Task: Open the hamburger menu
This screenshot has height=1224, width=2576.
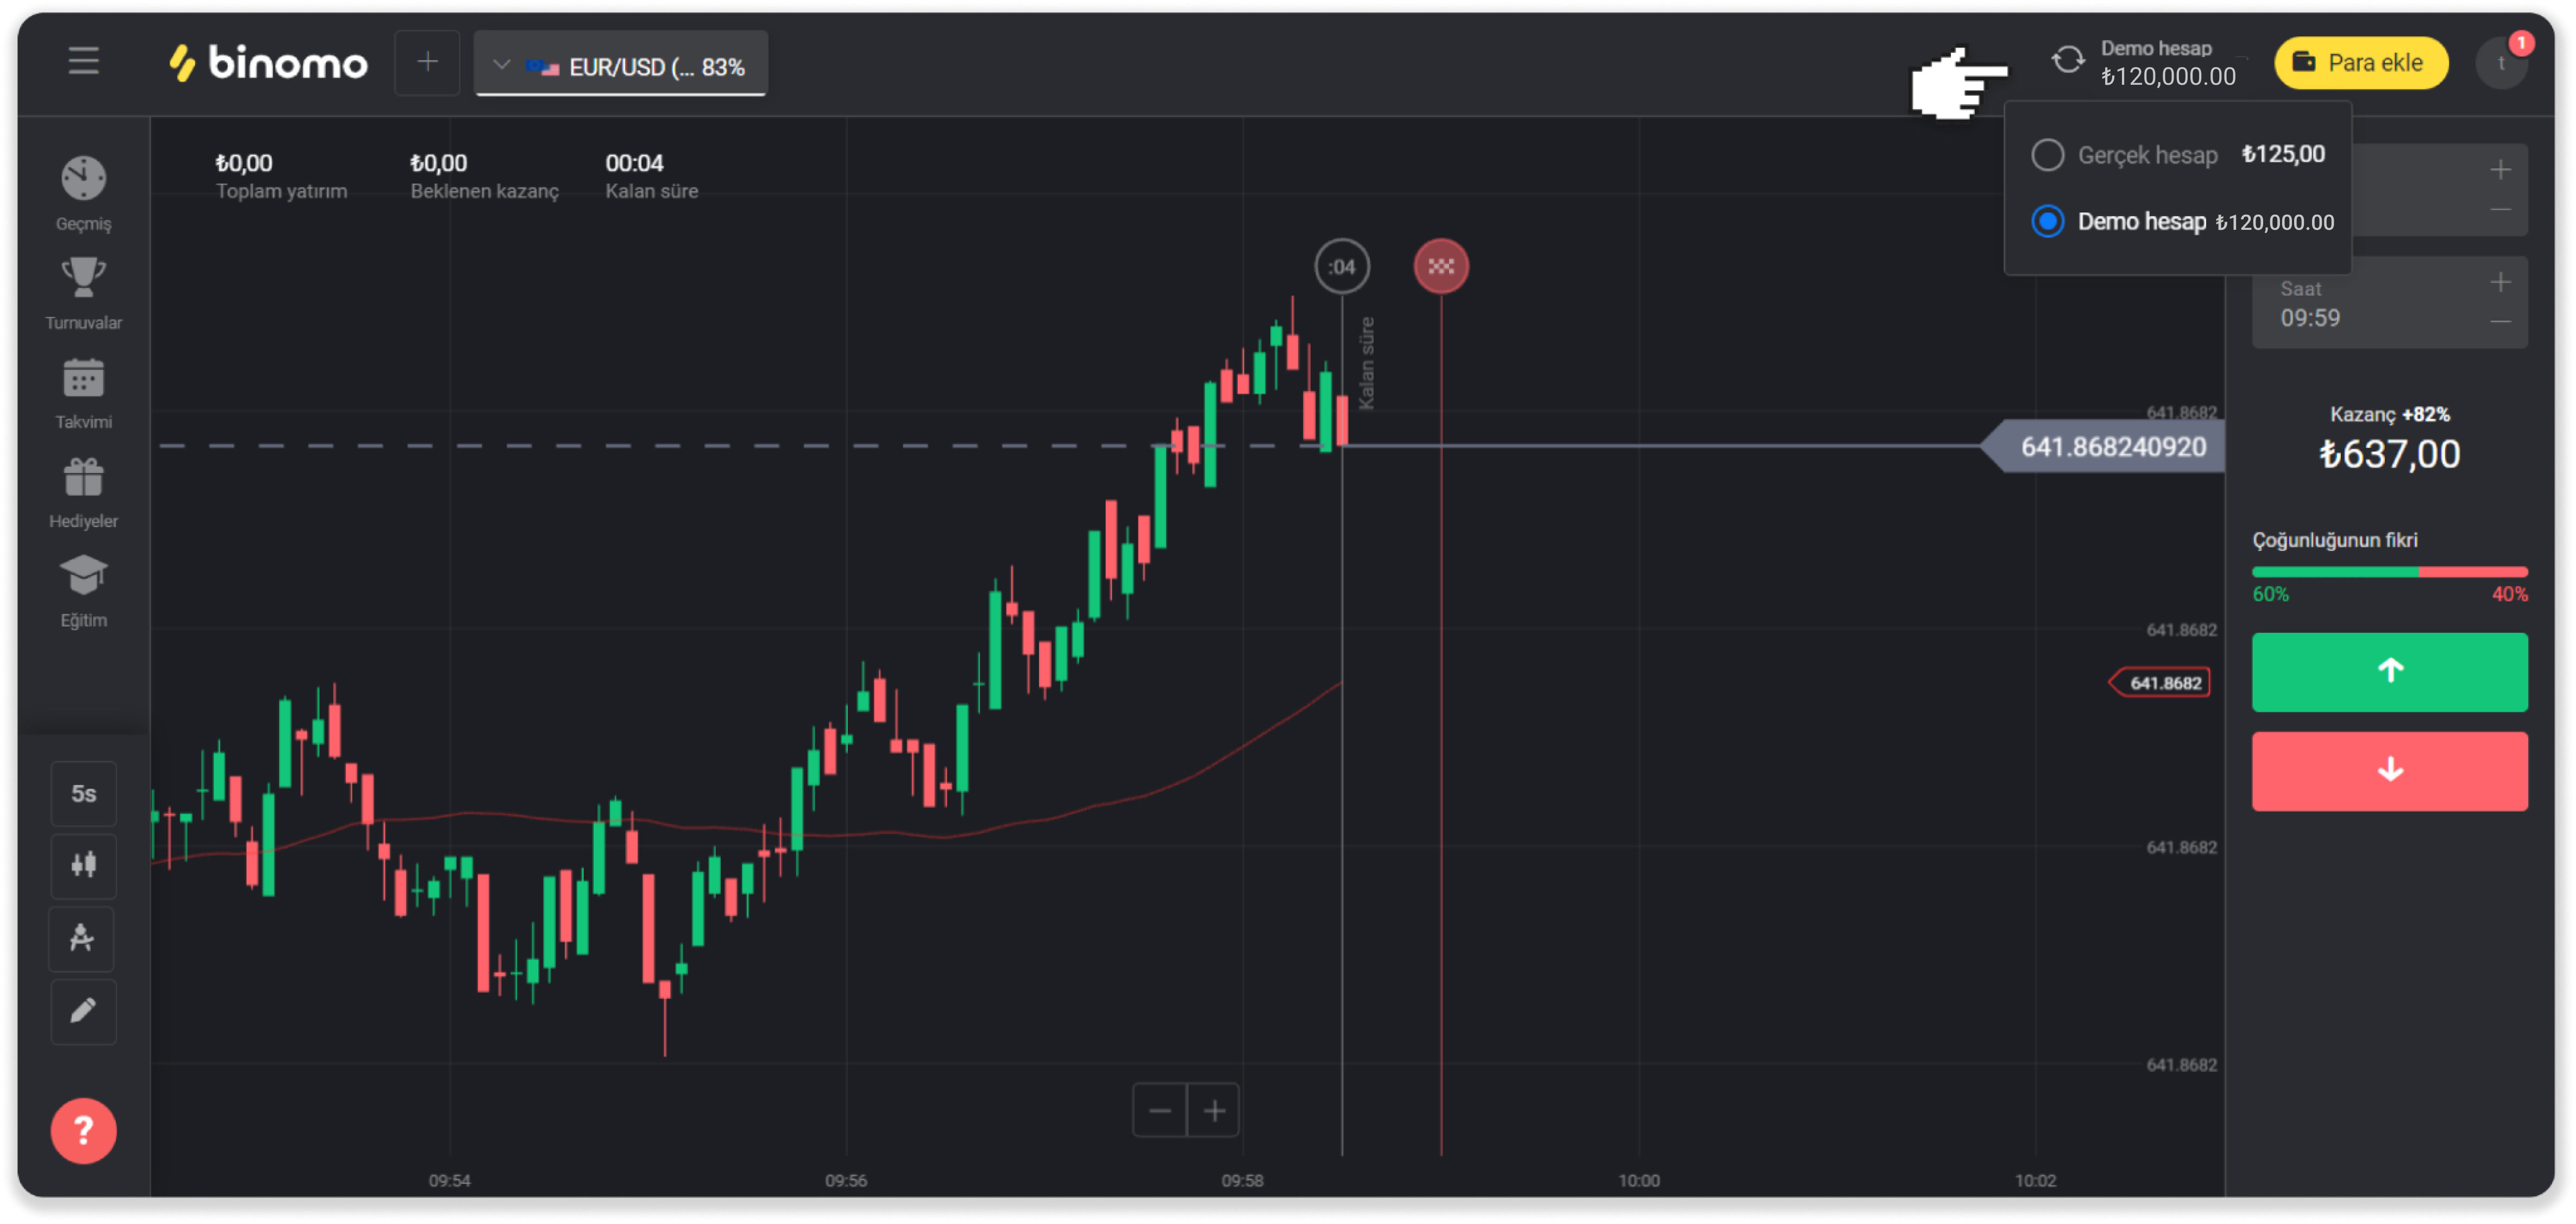Action: [83, 62]
